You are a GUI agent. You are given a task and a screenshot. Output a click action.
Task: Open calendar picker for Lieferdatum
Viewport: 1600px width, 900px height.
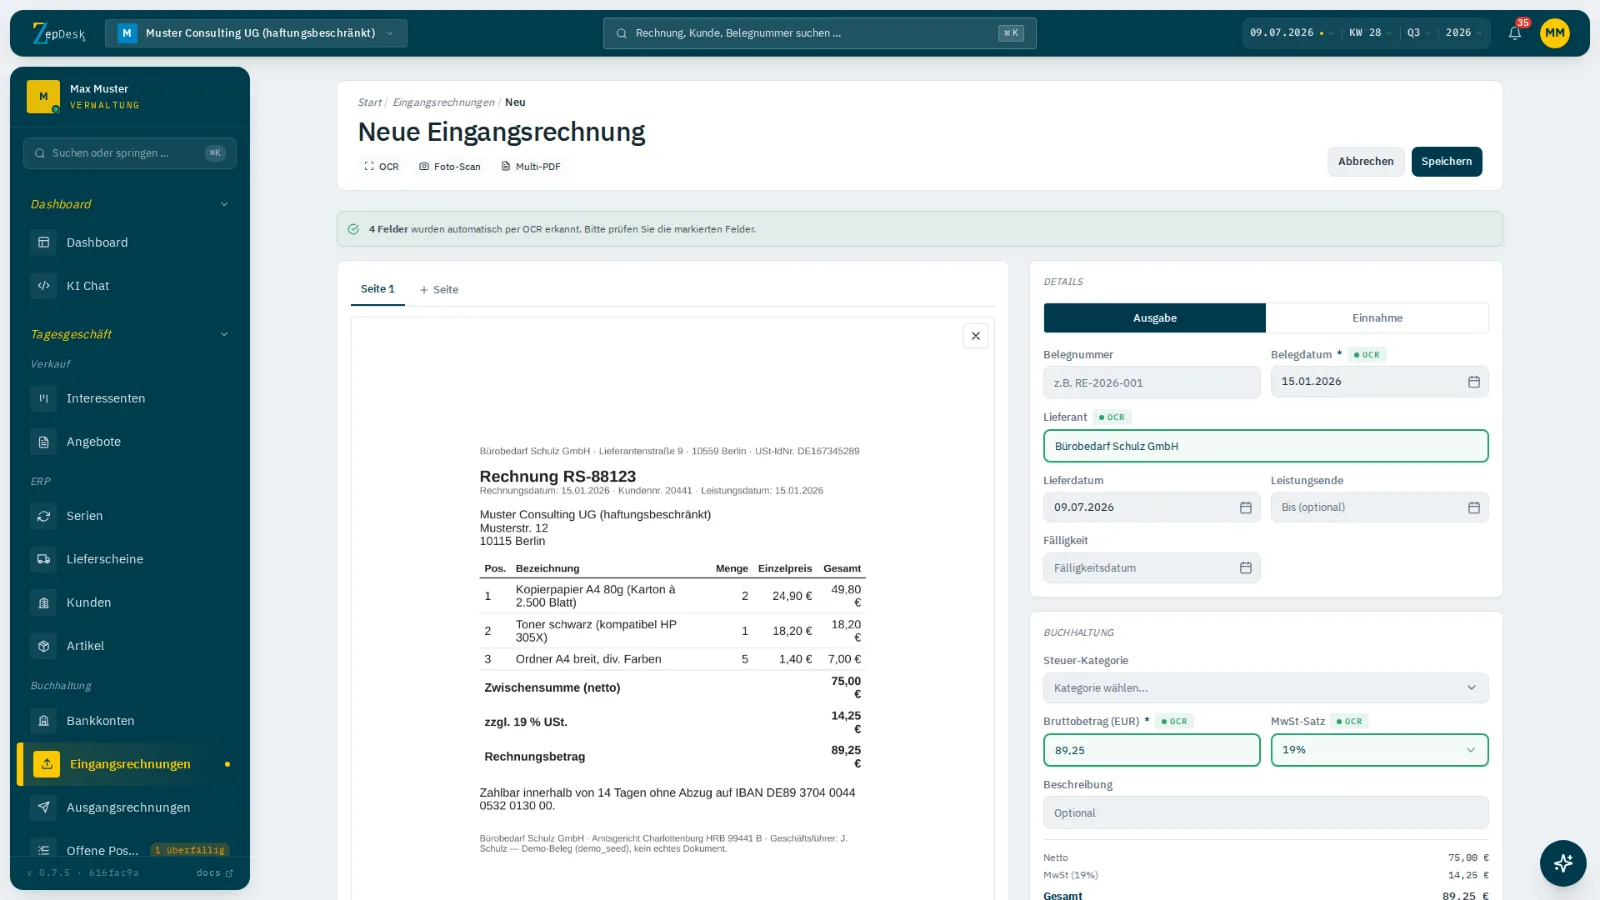tap(1245, 508)
